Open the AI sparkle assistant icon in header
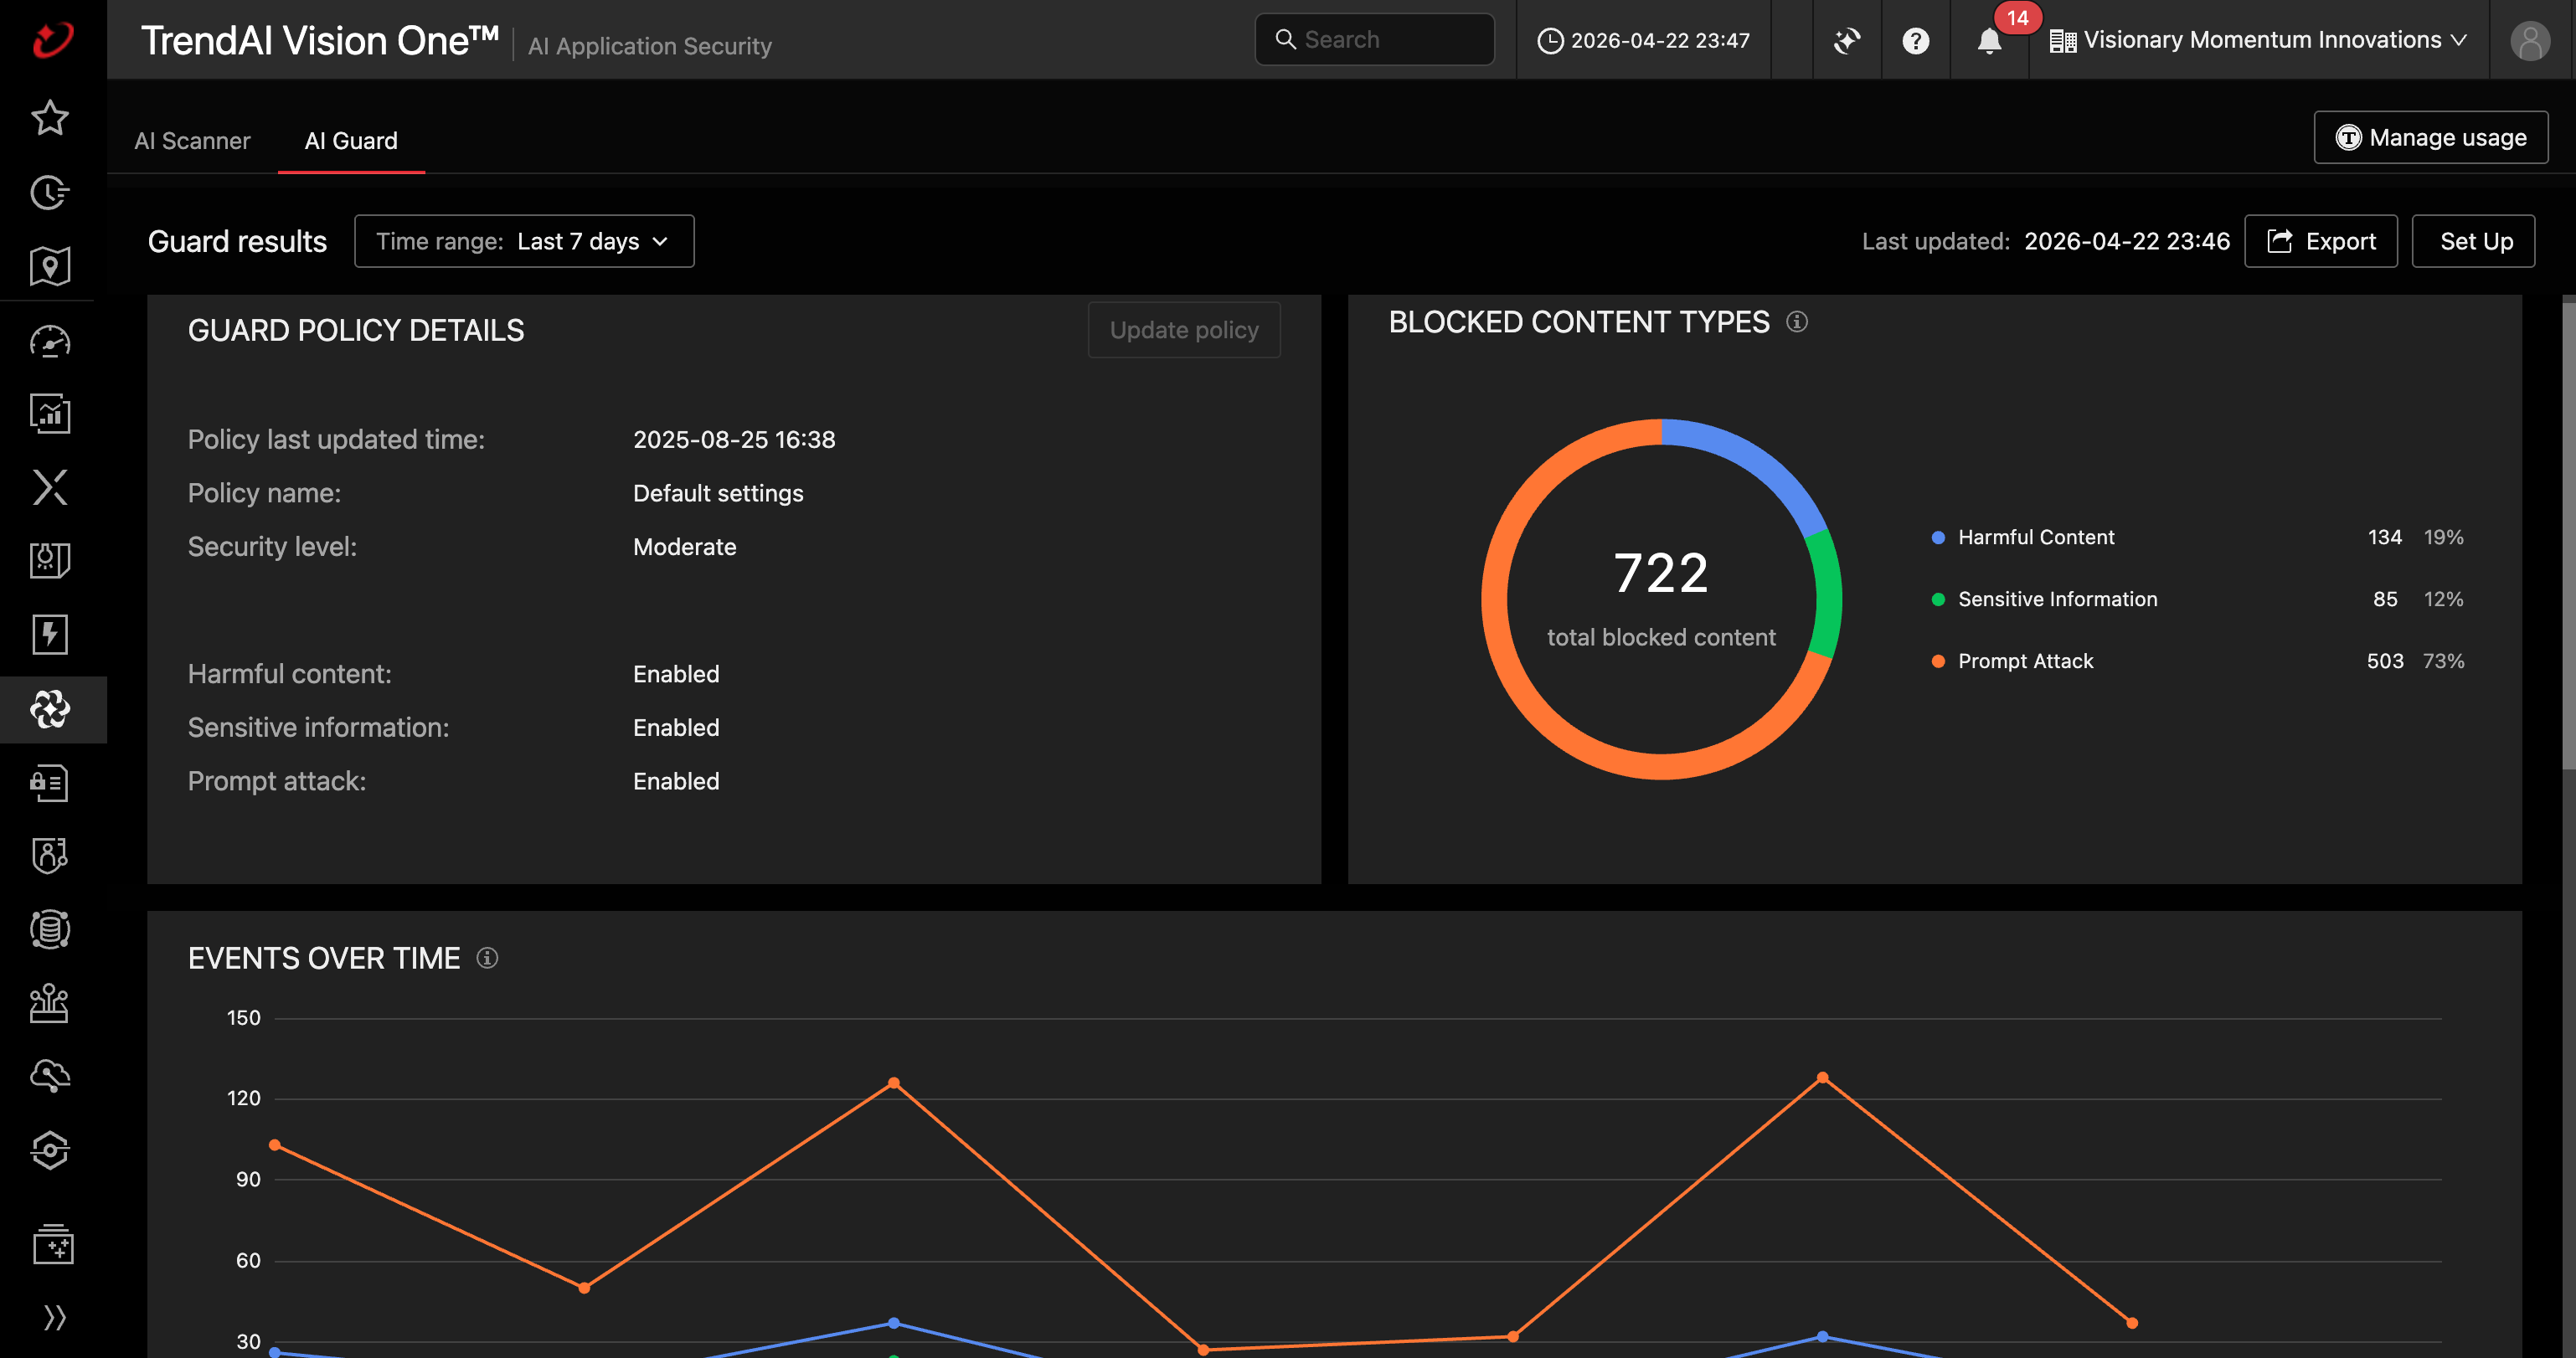 pos(1846,40)
